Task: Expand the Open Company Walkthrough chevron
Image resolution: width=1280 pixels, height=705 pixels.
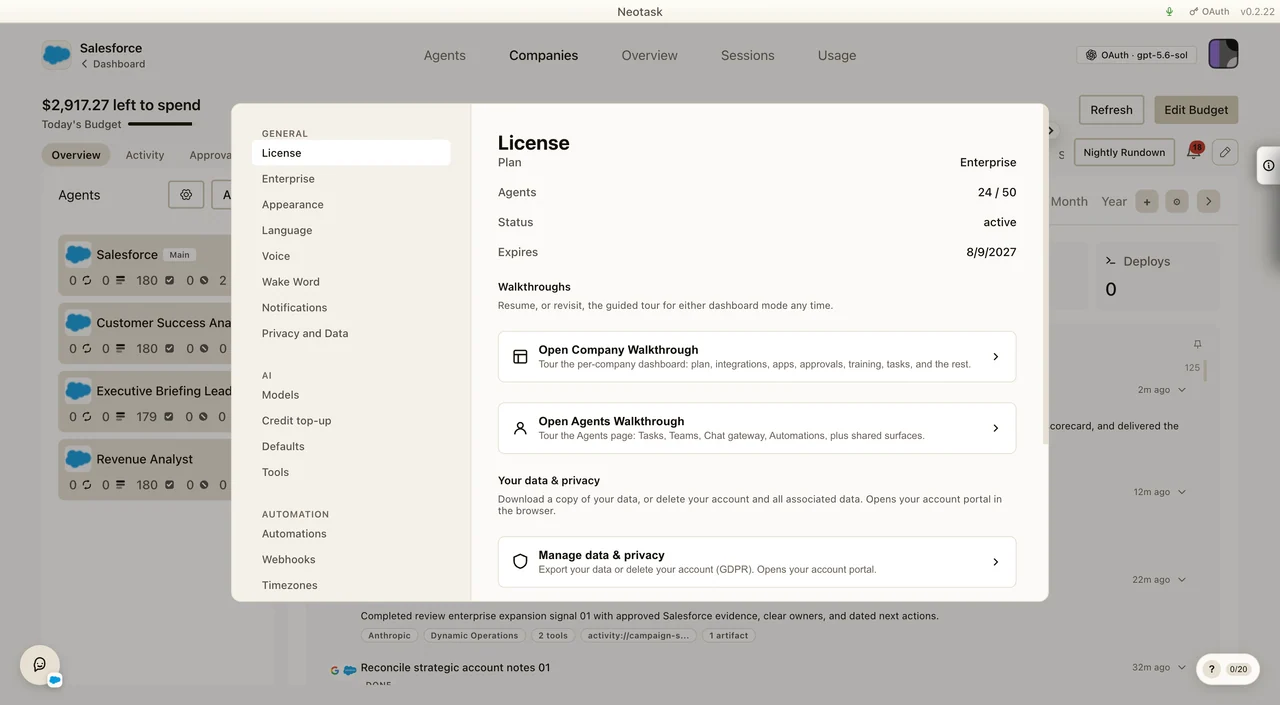Action: tap(996, 357)
